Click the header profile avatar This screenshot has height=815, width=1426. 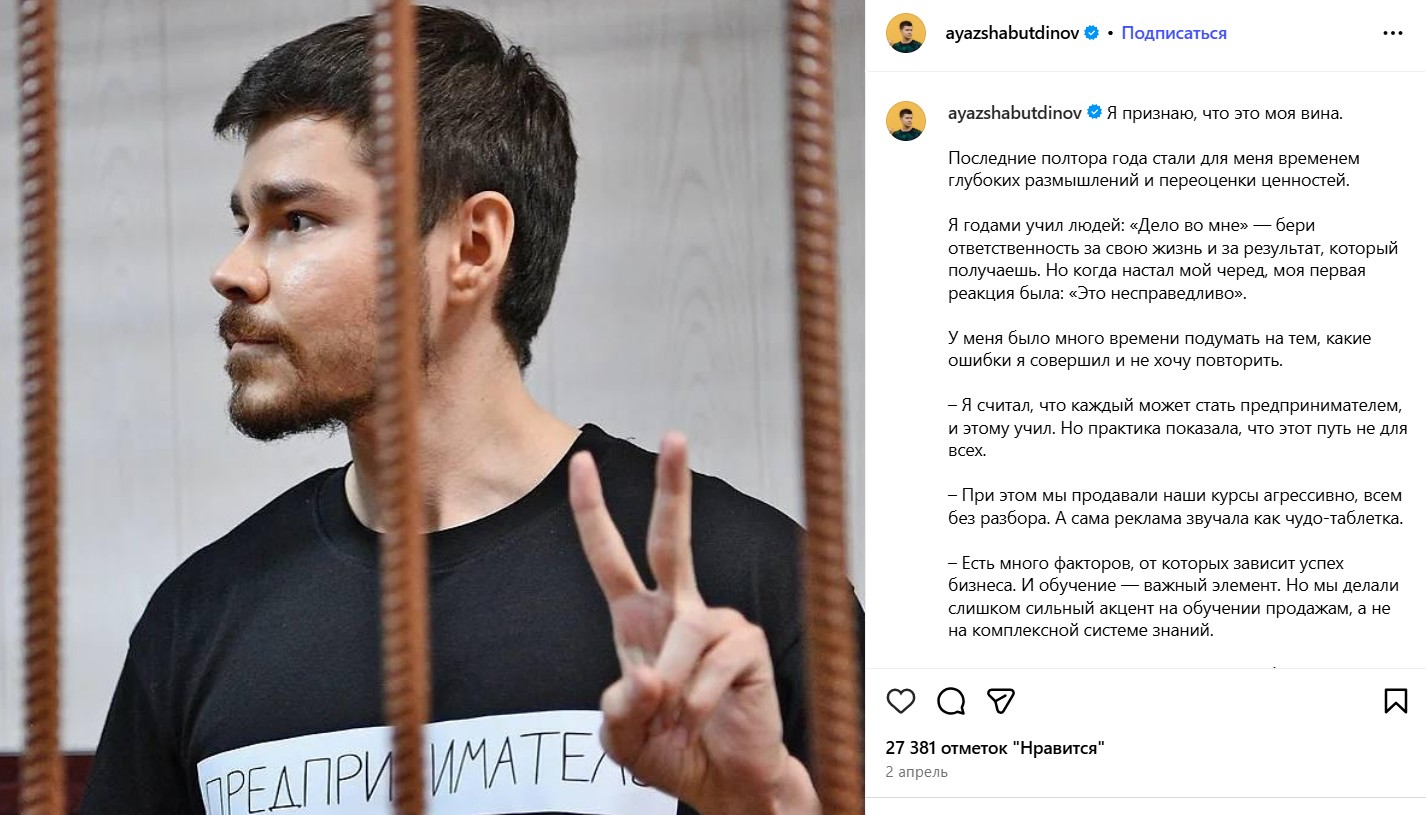click(906, 33)
